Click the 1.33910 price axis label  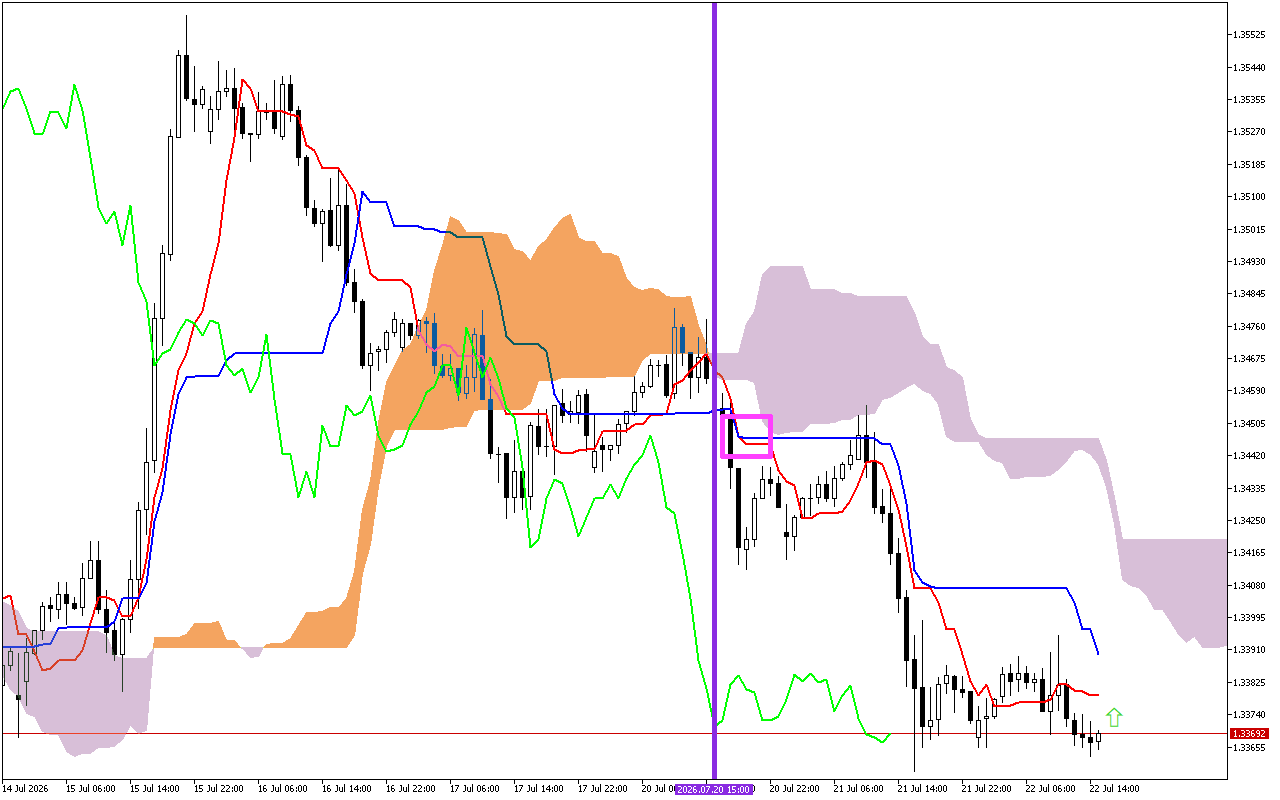click(x=1250, y=650)
